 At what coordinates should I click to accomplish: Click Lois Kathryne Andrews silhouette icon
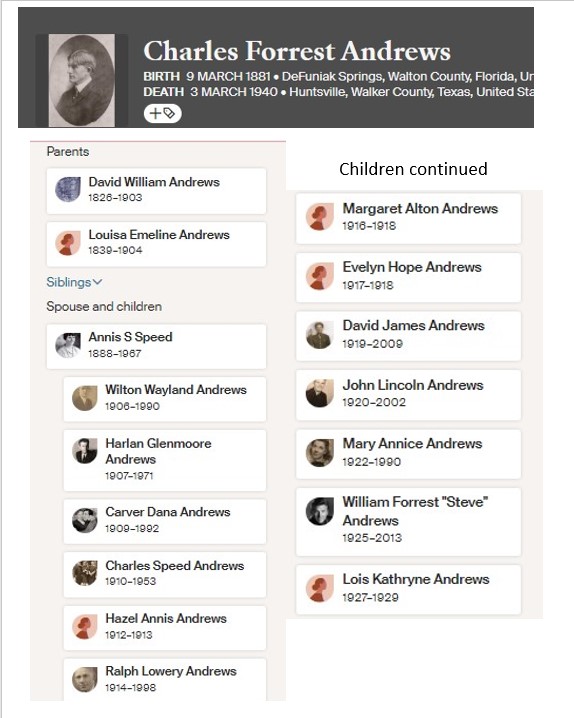click(x=319, y=588)
